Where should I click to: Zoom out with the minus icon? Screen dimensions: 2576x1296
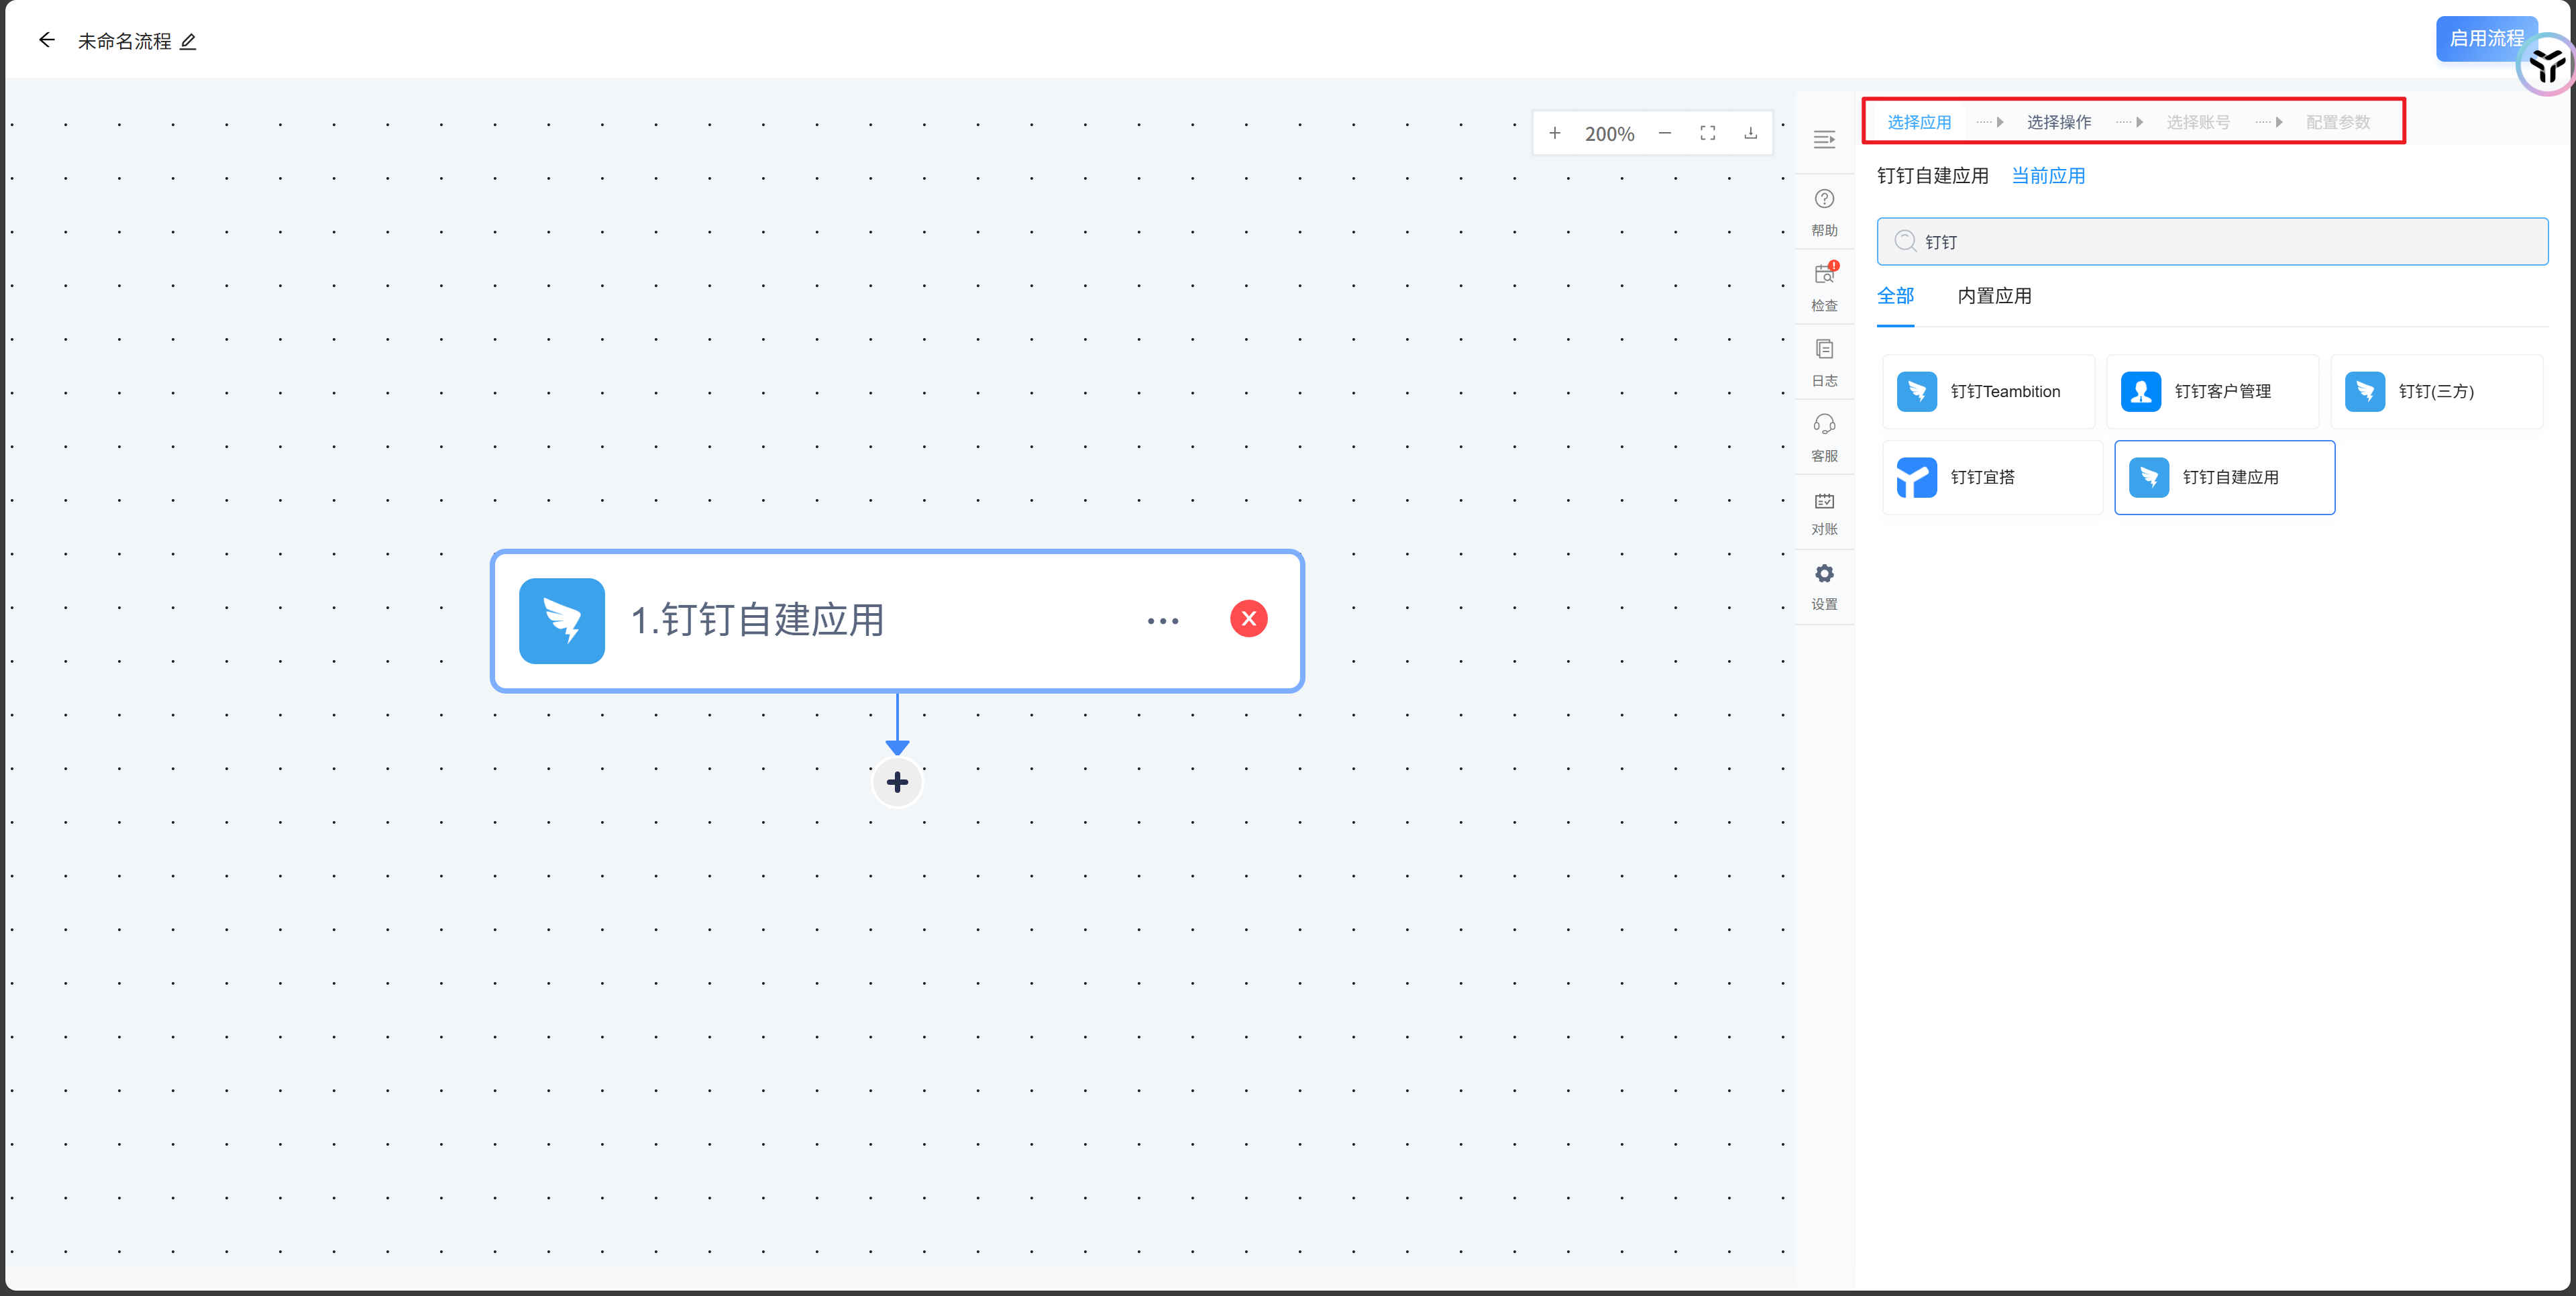(x=1664, y=133)
